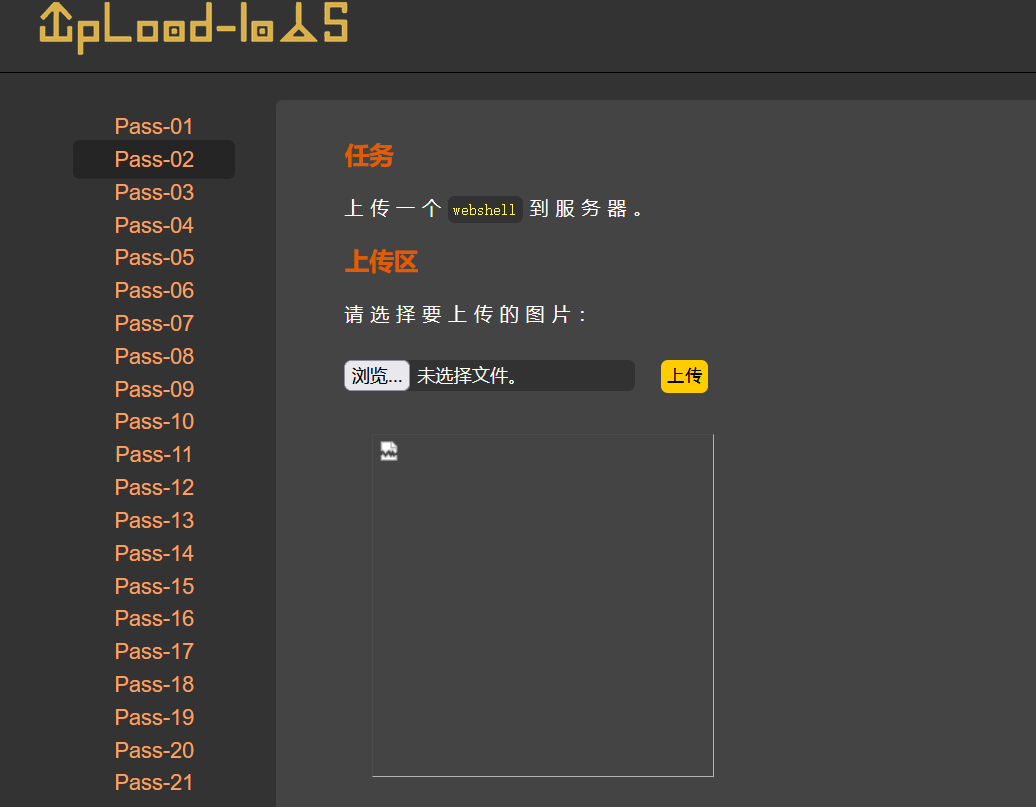Select Pass-10 in sidebar
This screenshot has height=807, width=1036.
click(x=154, y=421)
